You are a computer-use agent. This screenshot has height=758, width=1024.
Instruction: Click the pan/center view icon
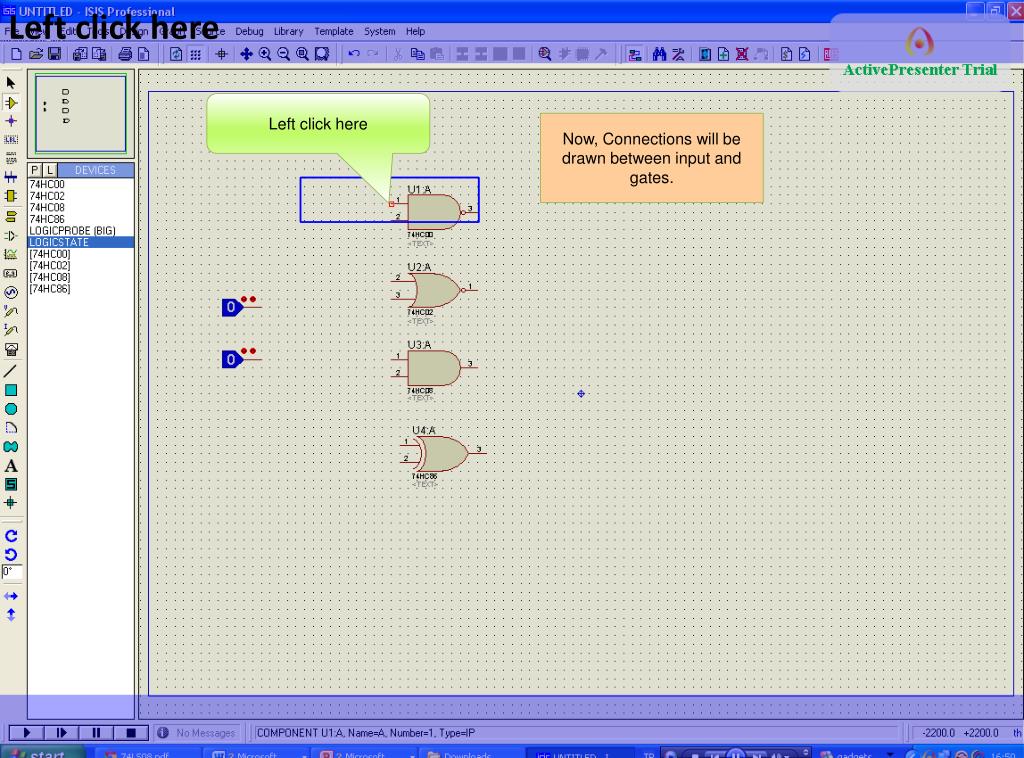click(x=246, y=54)
